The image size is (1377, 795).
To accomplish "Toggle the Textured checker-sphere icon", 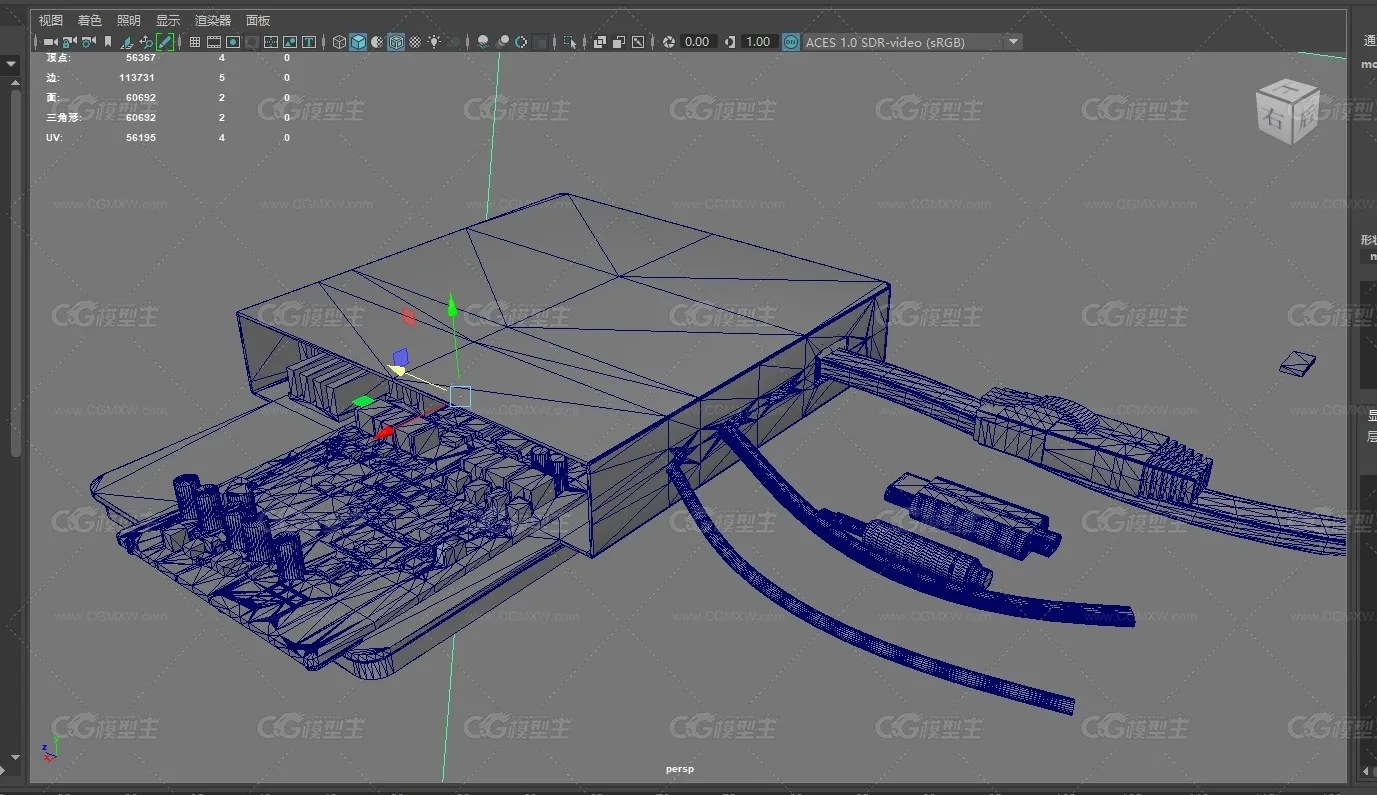I will tap(415, 42).
